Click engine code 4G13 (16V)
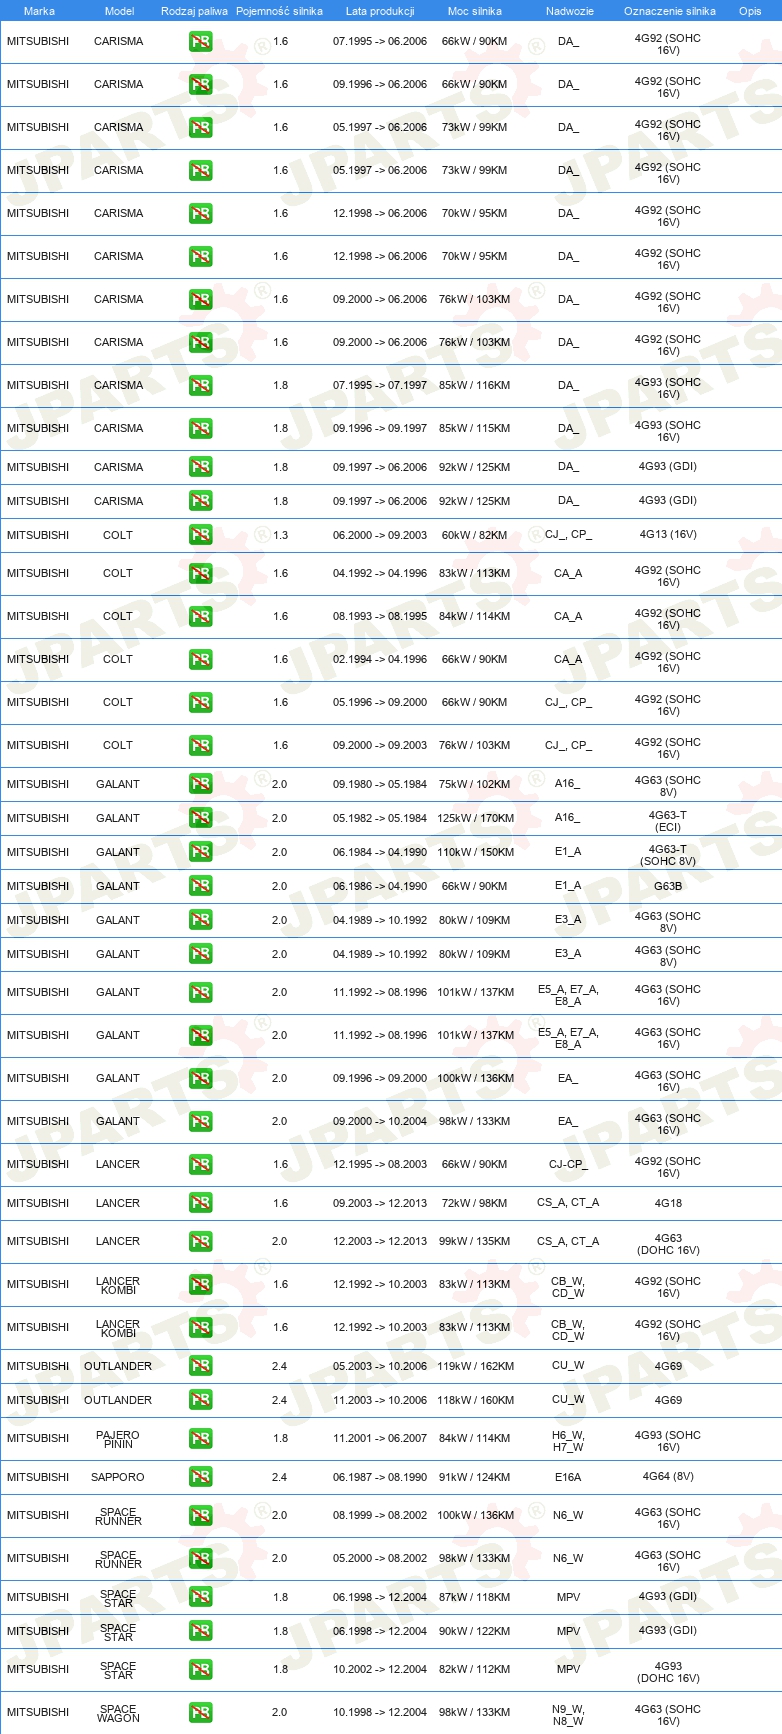Viewport: 782px width, 1734px height. (668, 535)
